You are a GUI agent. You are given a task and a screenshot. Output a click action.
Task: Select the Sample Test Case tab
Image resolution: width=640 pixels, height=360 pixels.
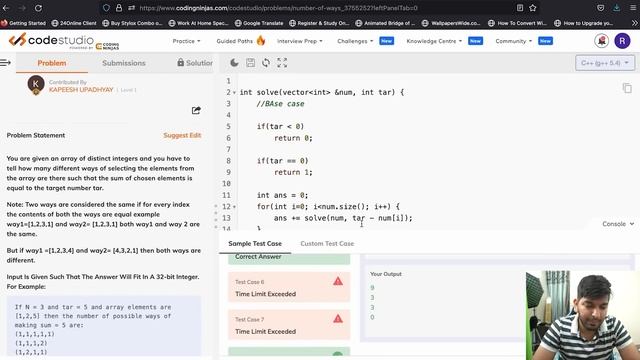[x=255, y=243]
